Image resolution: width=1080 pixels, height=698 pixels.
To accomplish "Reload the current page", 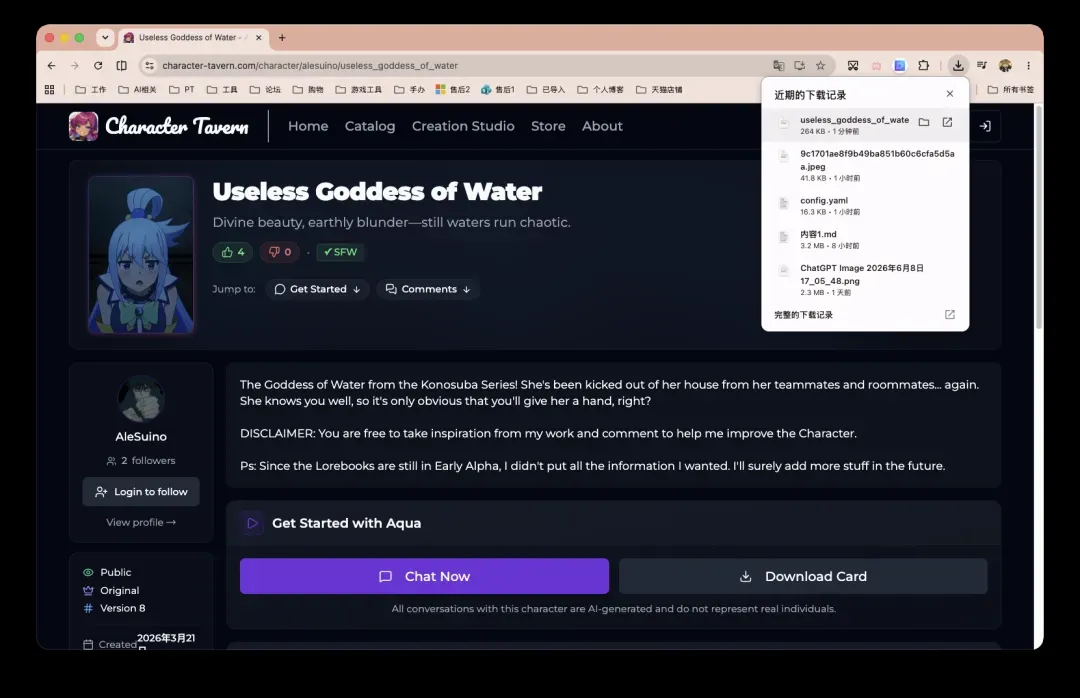I will coord(98,65).
